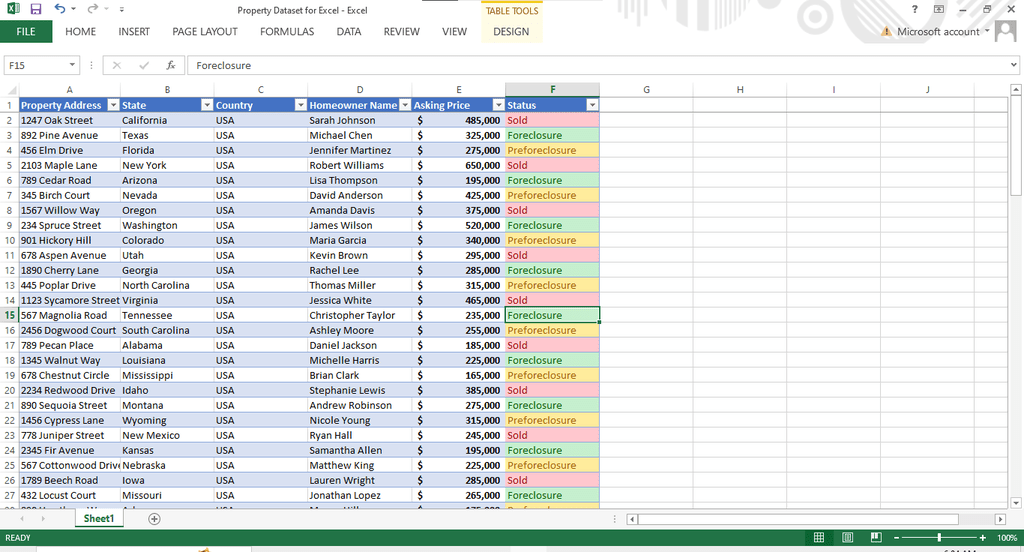This screenshot has height=552, width=1024.
Task: Switch to Page Break Preview icon
Action: point(875,538)
